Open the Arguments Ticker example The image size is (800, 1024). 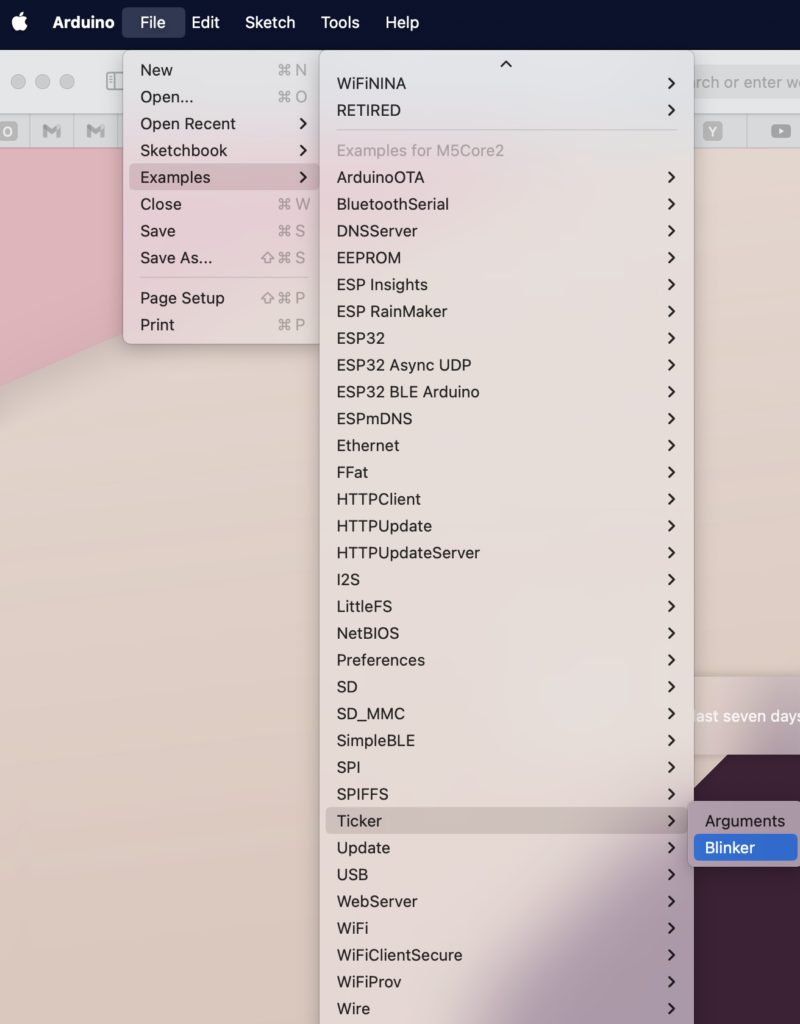point(745,820)
